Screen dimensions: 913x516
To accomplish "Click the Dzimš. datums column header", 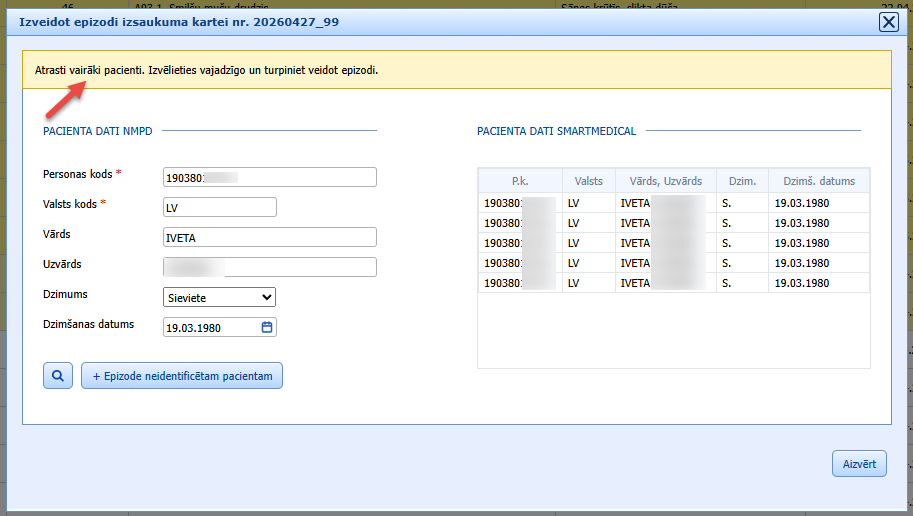I will click(819, 181).
